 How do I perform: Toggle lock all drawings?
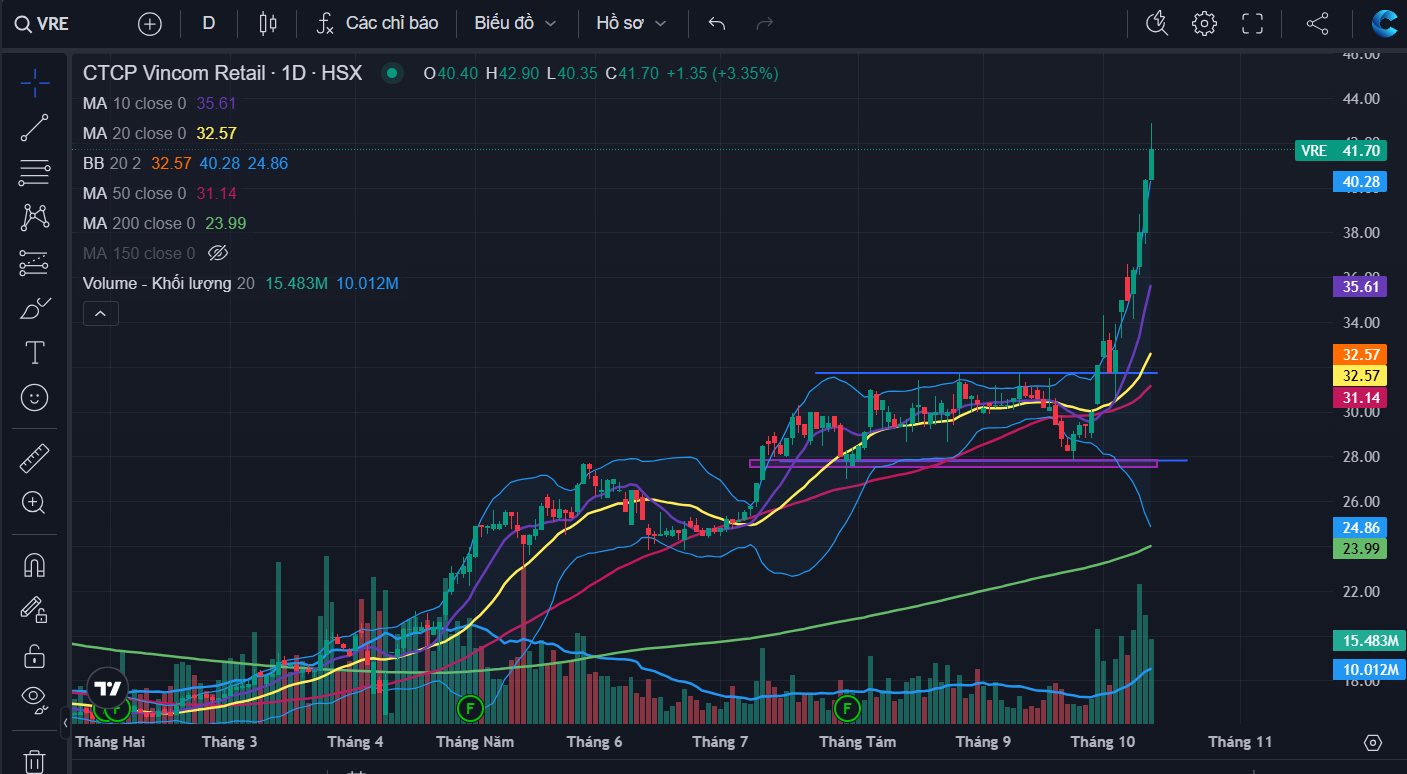click(x=35, y=655)
